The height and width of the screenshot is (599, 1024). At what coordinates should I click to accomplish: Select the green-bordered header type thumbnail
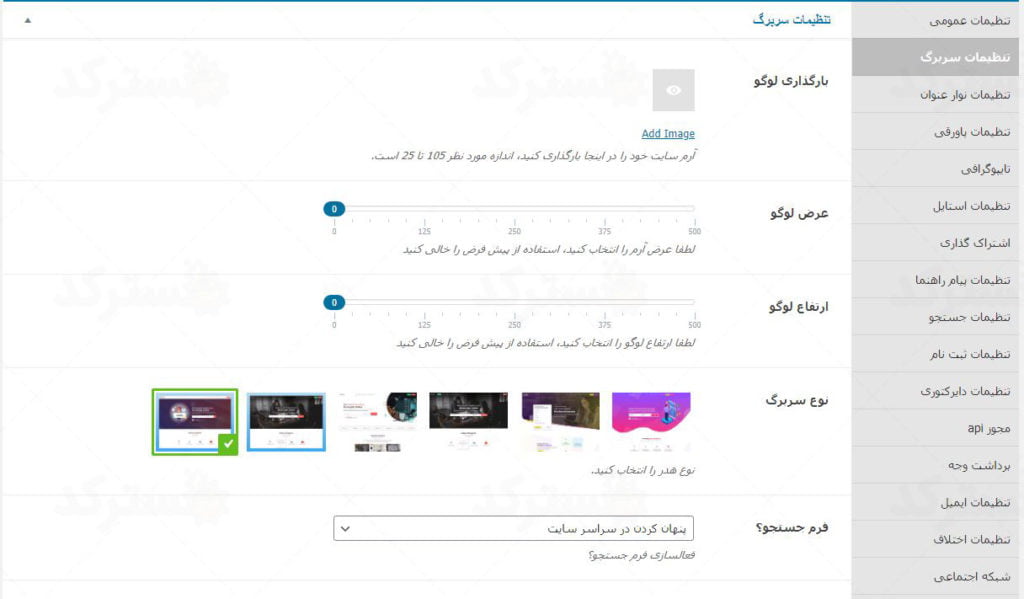pos(194,421)
